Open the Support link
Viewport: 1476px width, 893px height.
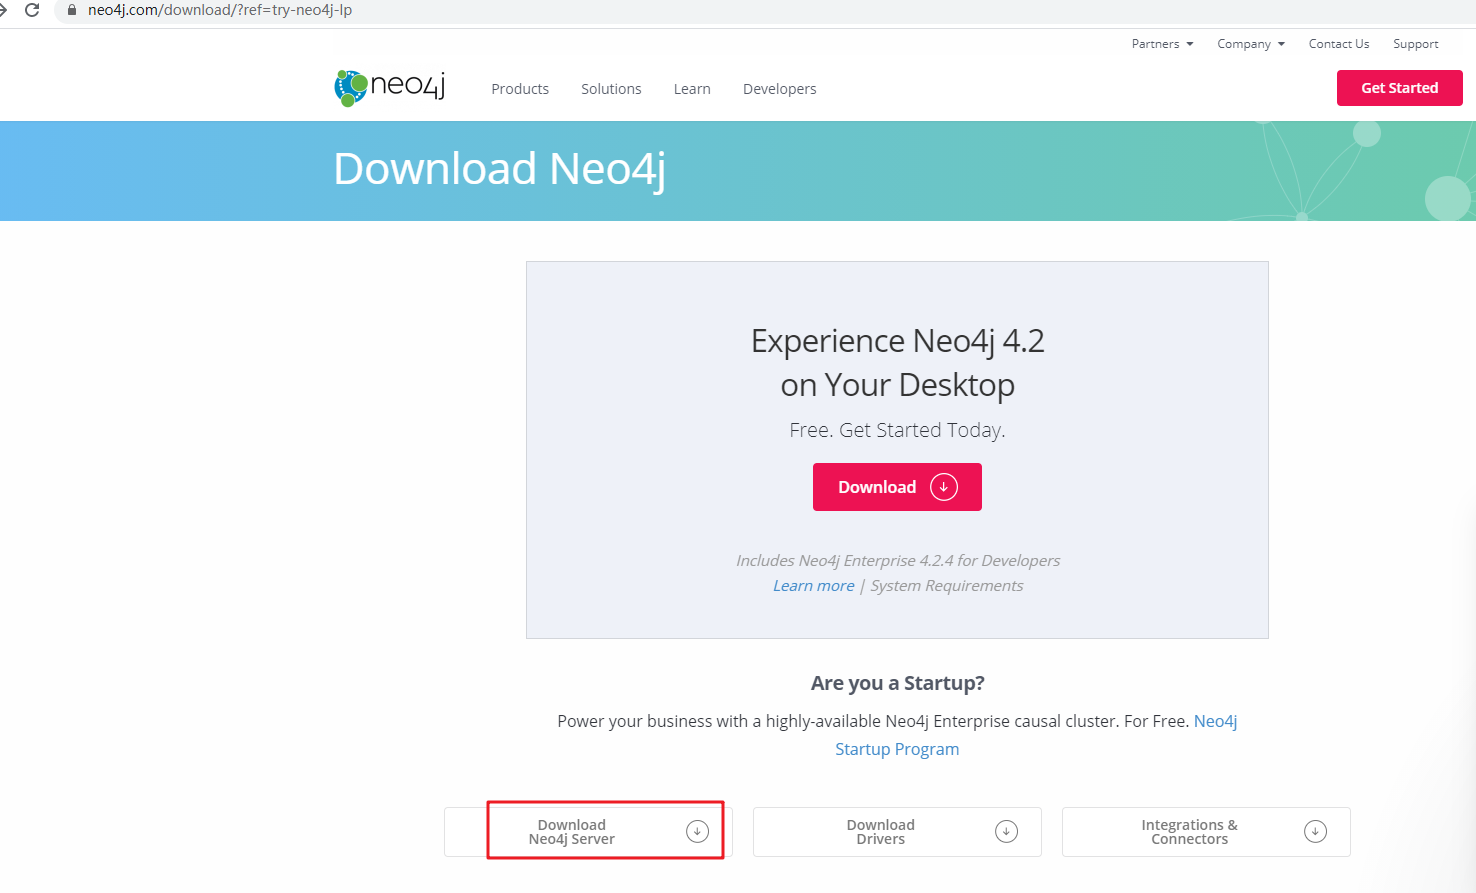tap(1415, 44)
